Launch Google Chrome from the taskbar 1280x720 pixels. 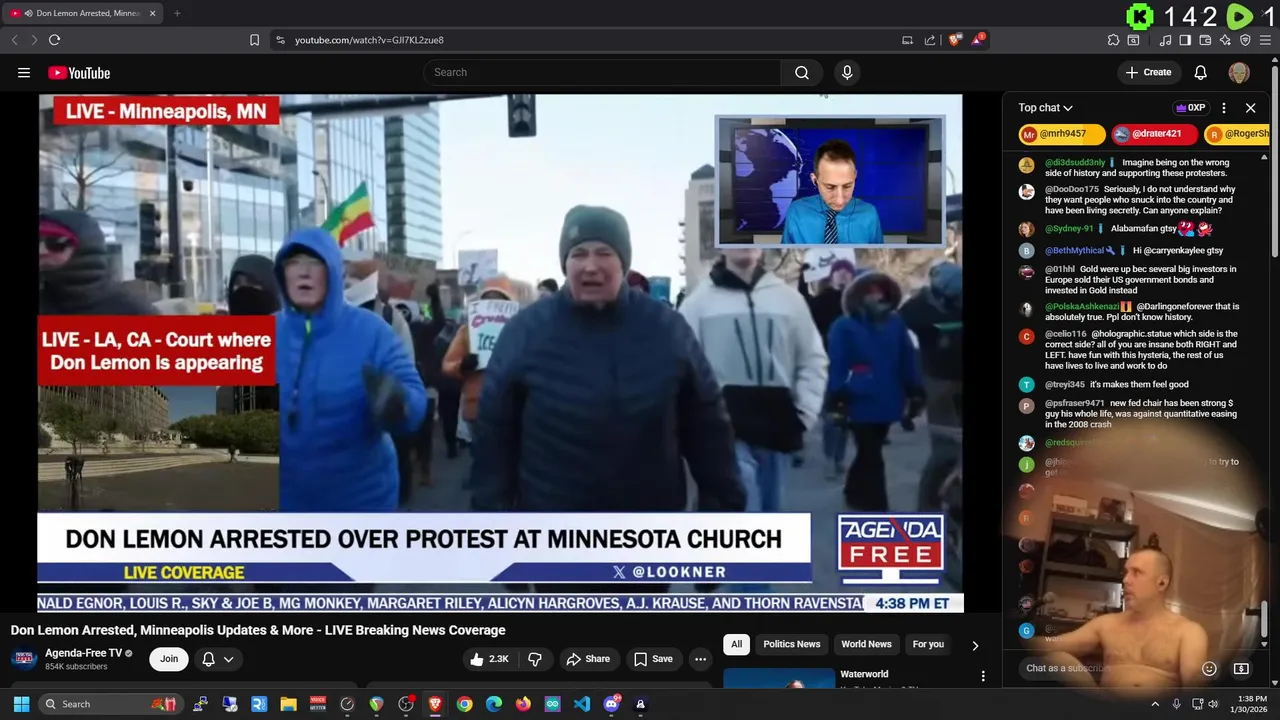click(x=464, y=704)
